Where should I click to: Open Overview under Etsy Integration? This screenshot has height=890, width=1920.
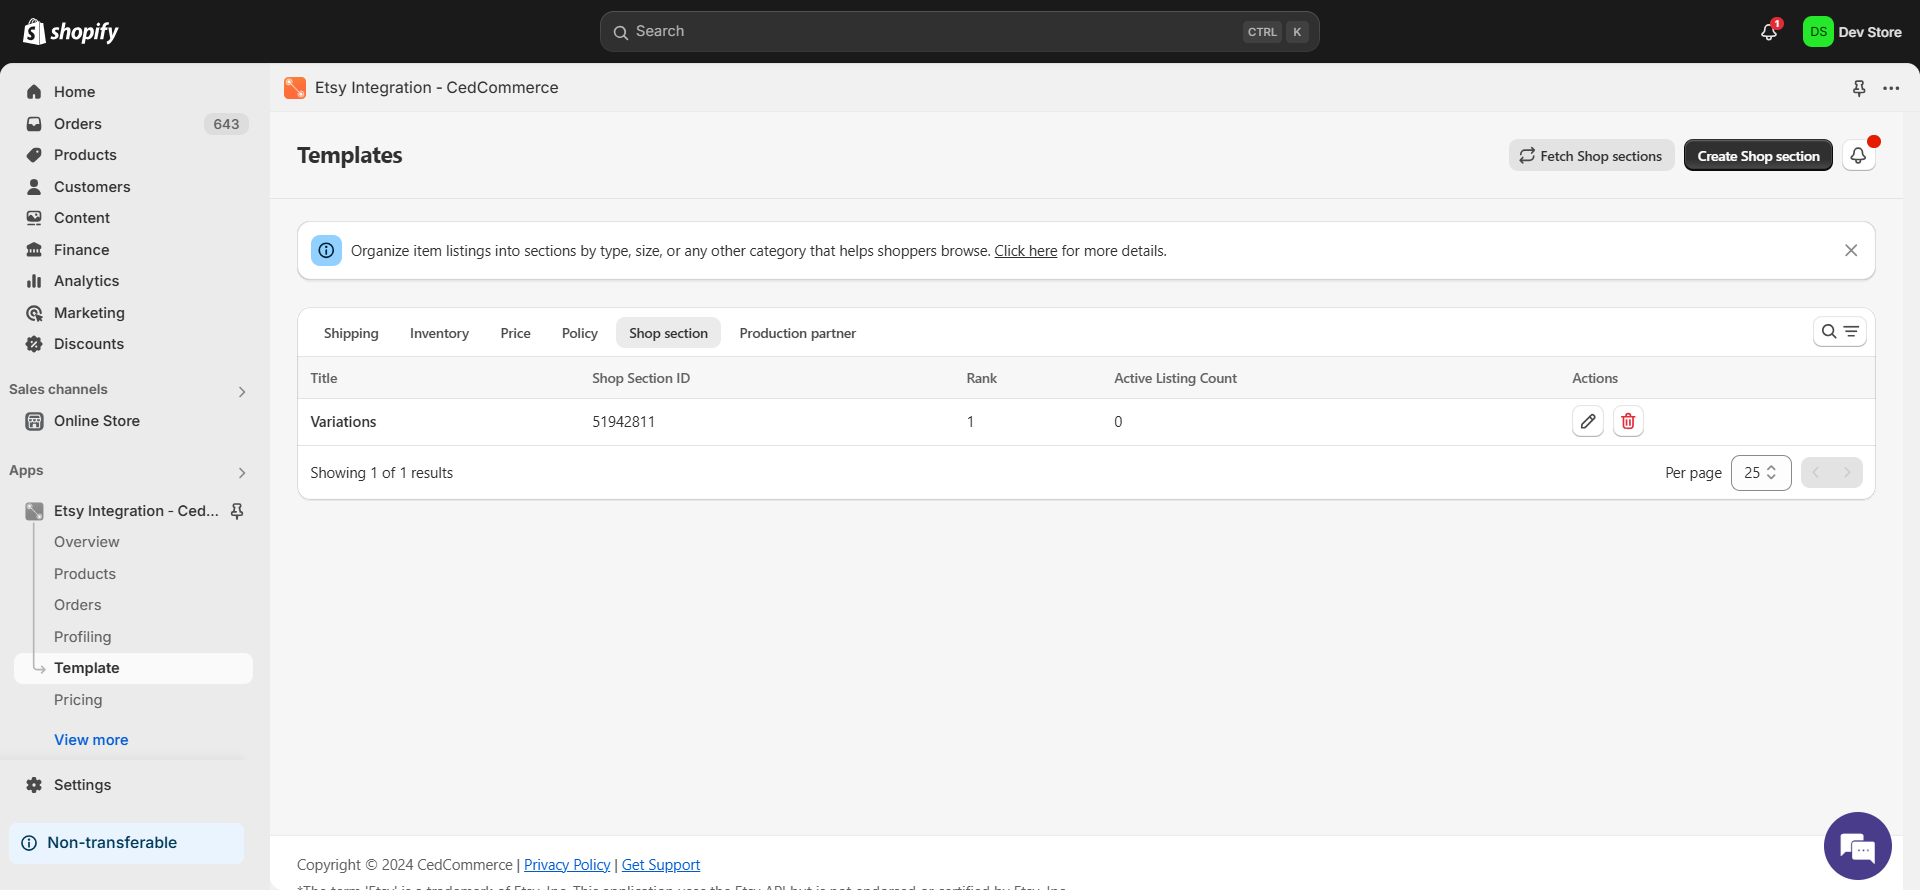click(86, 542)
